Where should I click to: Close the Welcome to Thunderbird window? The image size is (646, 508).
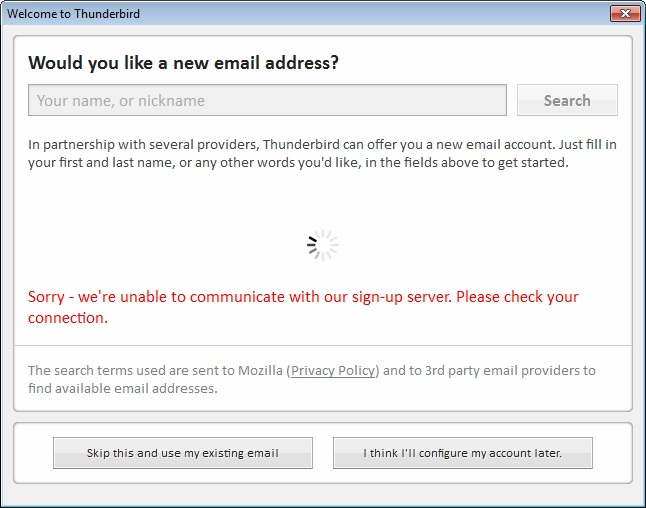624,13
